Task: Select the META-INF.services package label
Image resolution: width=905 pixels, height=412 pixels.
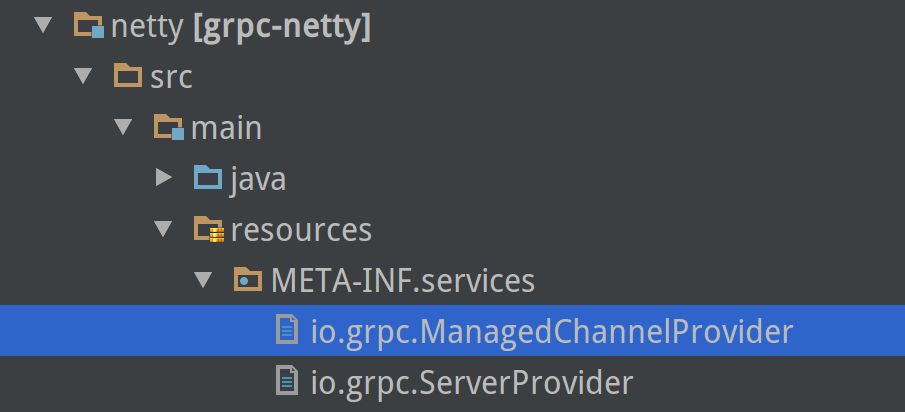Action: click(x=403, y=280)
